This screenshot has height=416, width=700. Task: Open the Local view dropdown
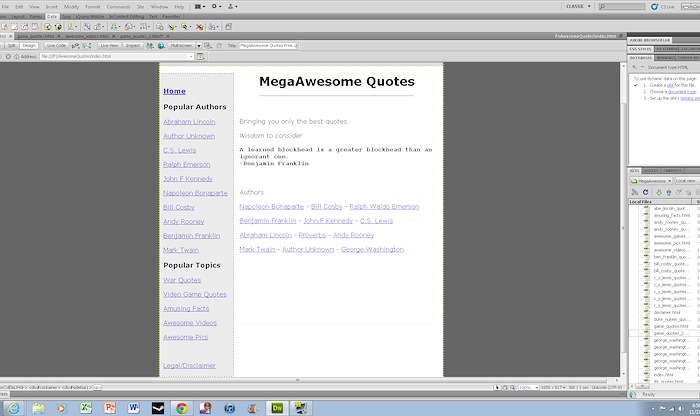pos(687,181)
